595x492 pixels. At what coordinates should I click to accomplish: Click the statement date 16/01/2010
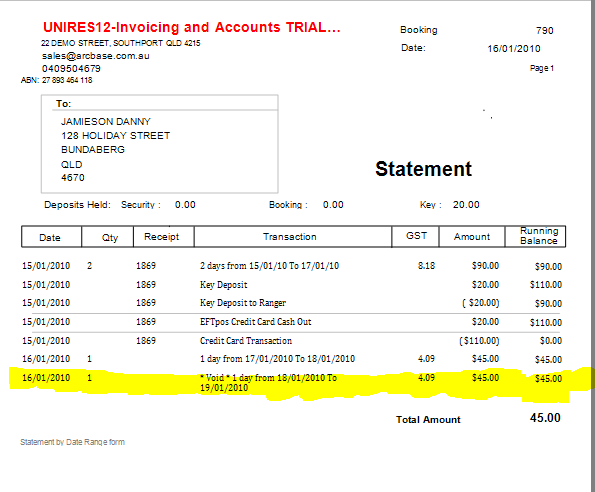click(514, 49)
